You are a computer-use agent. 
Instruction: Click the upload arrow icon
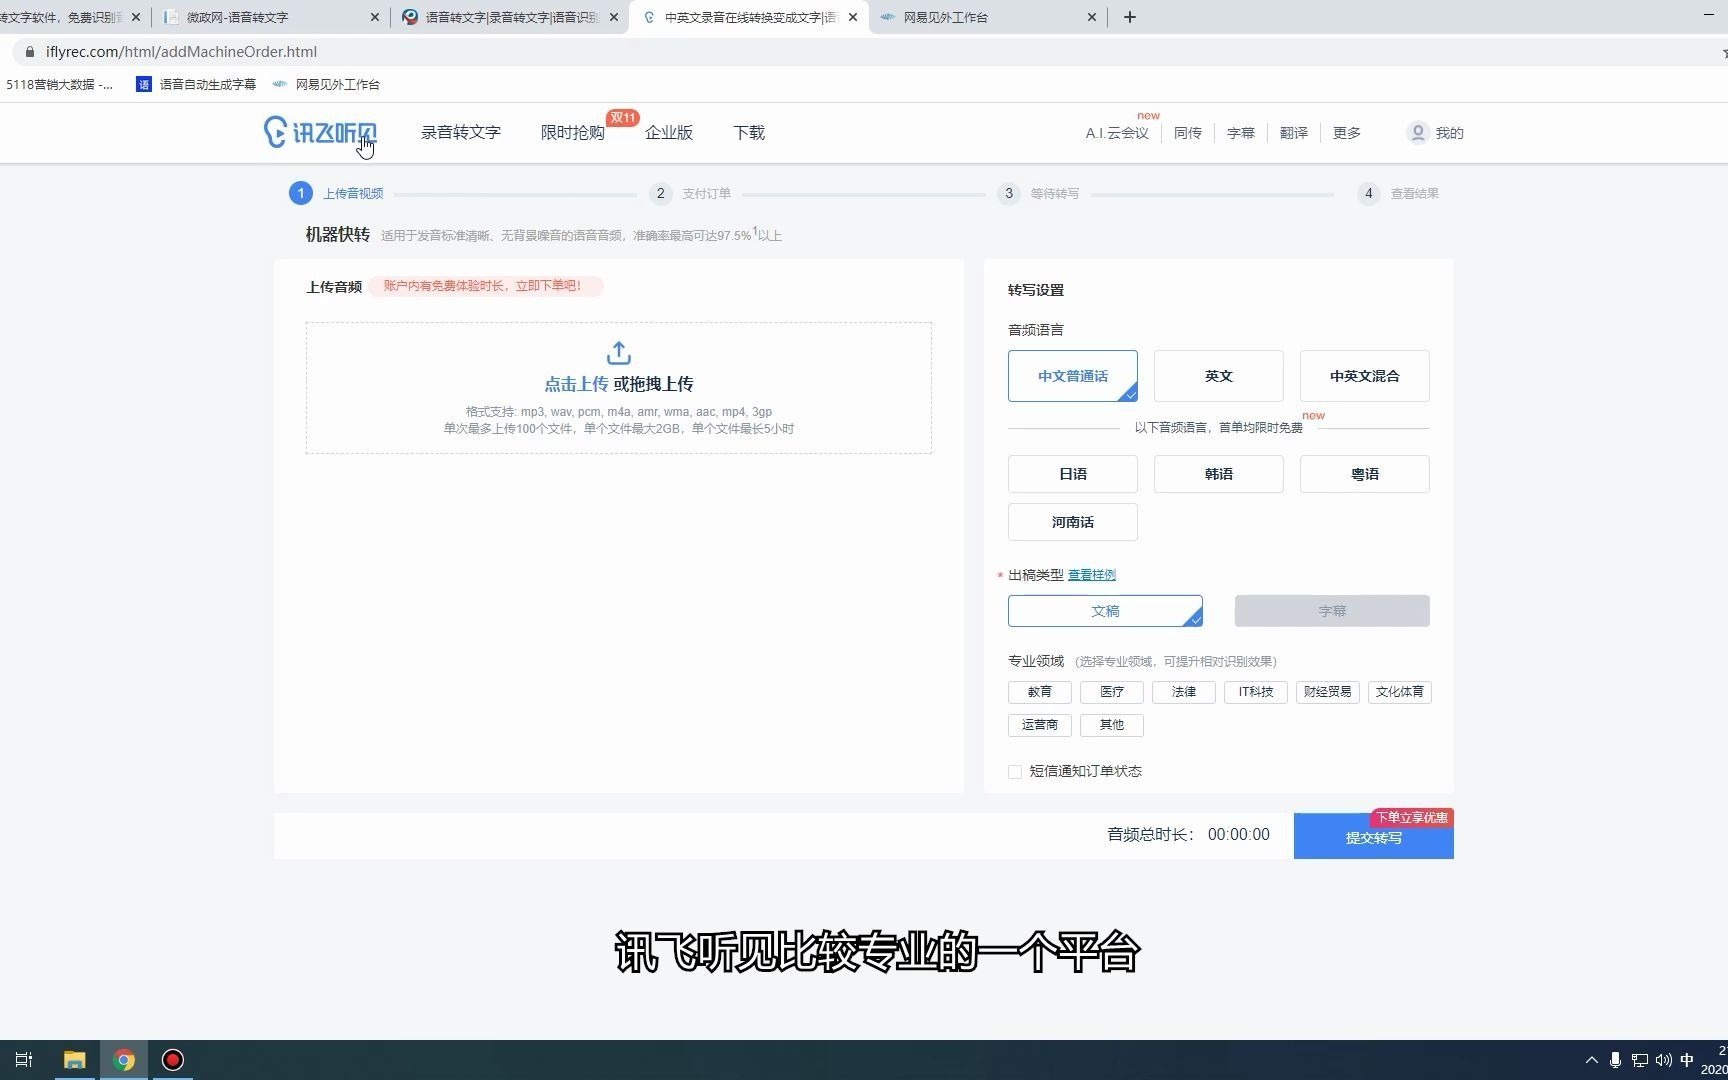click(619, 353)
